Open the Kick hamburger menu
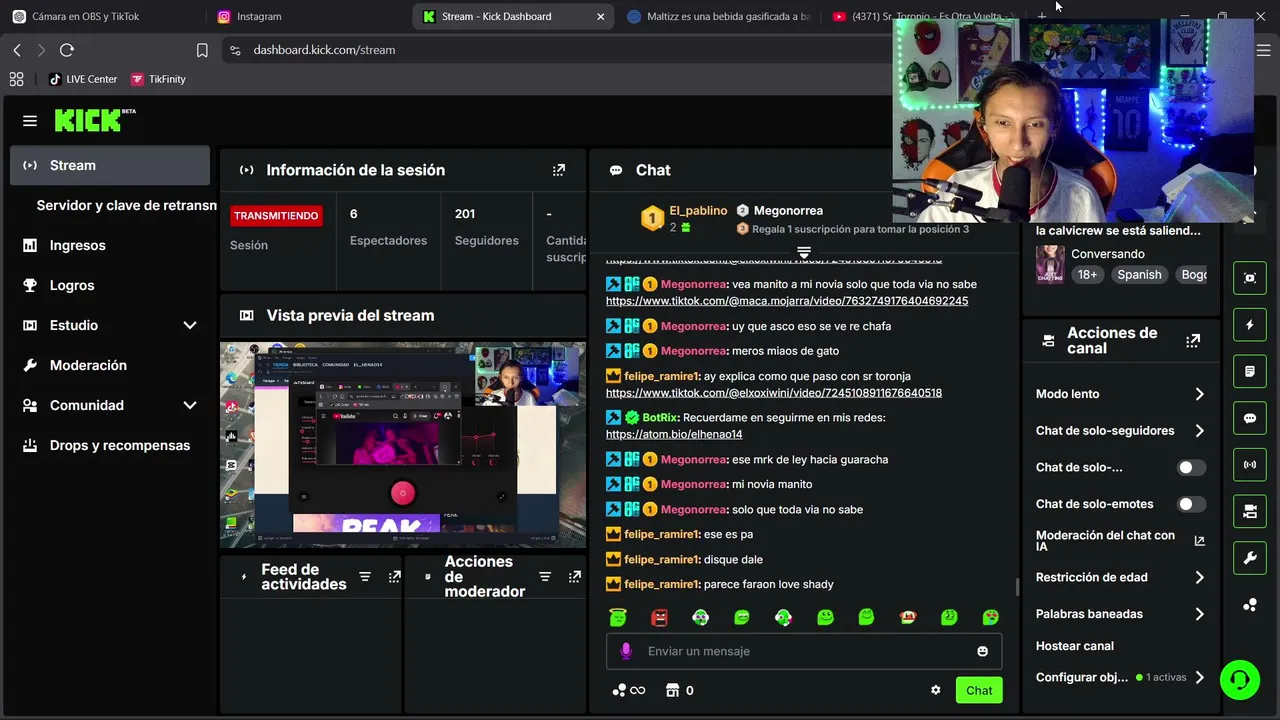 30,121
